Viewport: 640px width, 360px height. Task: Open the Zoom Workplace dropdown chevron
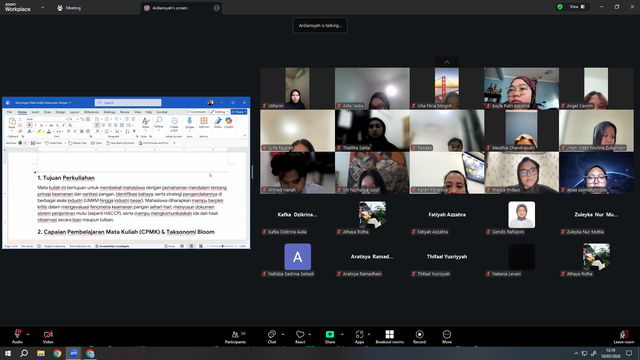(x=42, y=7)
